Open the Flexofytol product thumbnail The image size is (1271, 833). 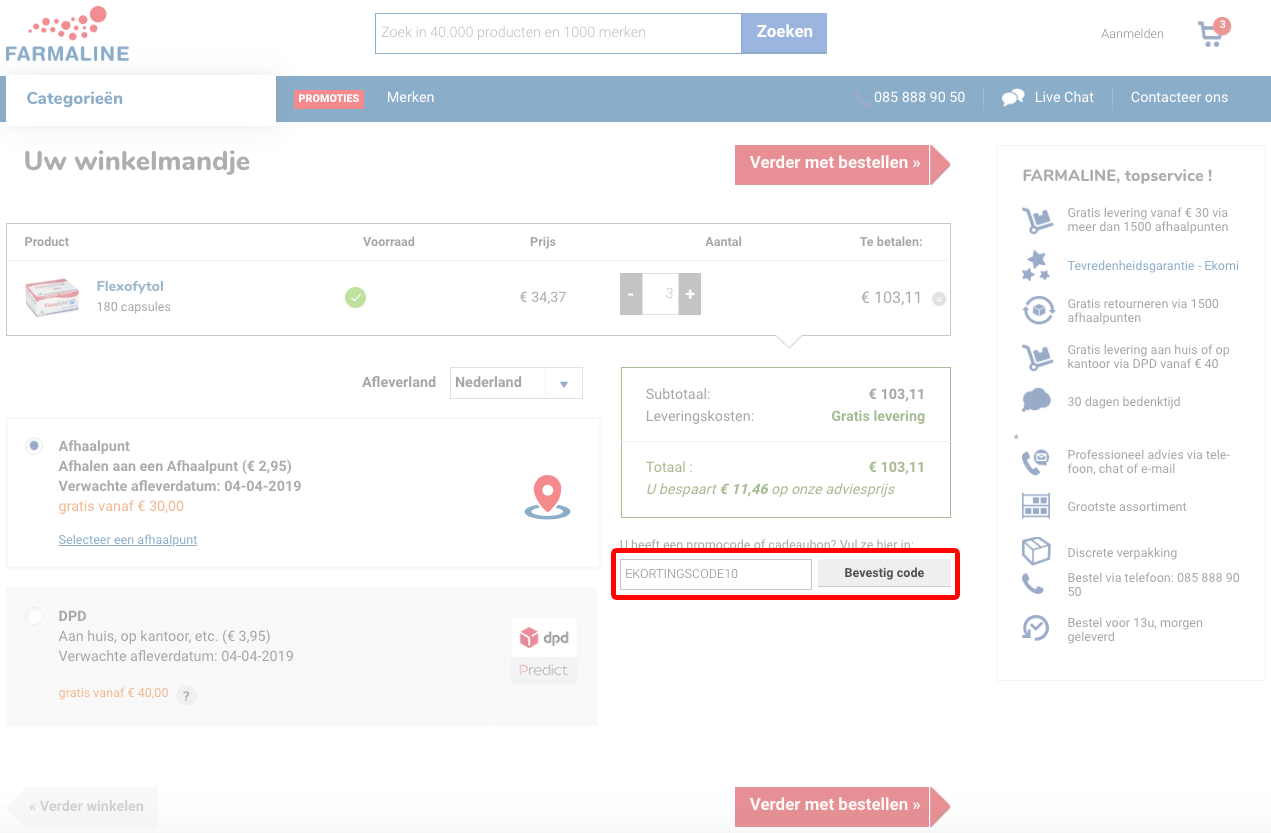[x=53, y=297]
